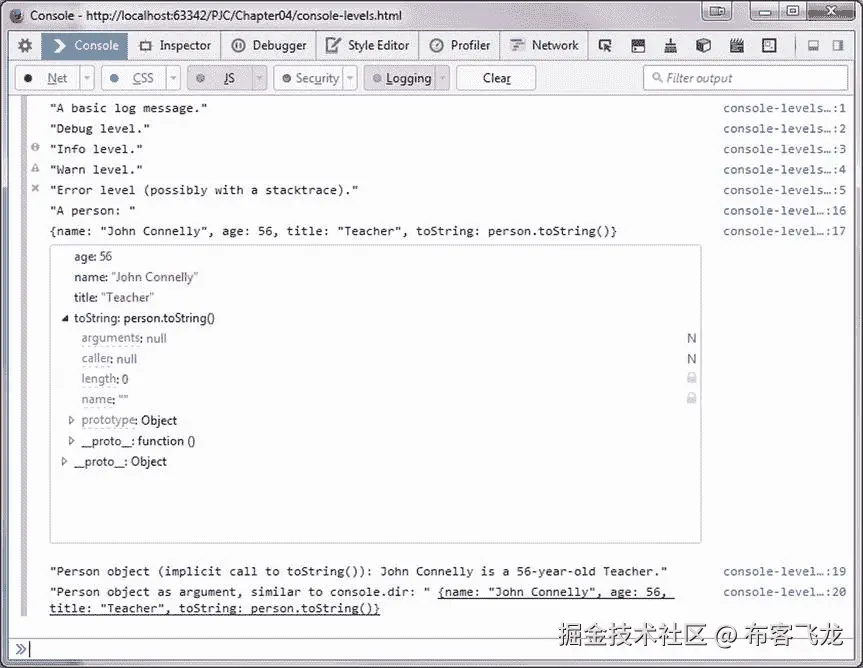Open source link console-levels…:5

click(784, 190)
